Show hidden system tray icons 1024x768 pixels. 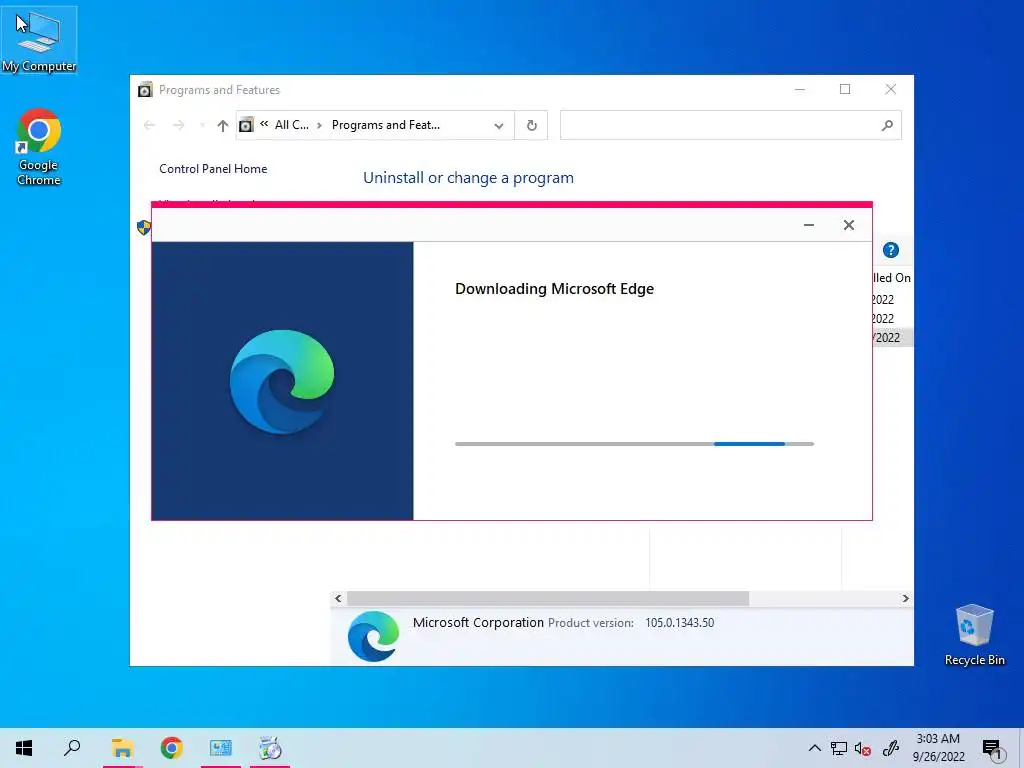coord(814,748)
